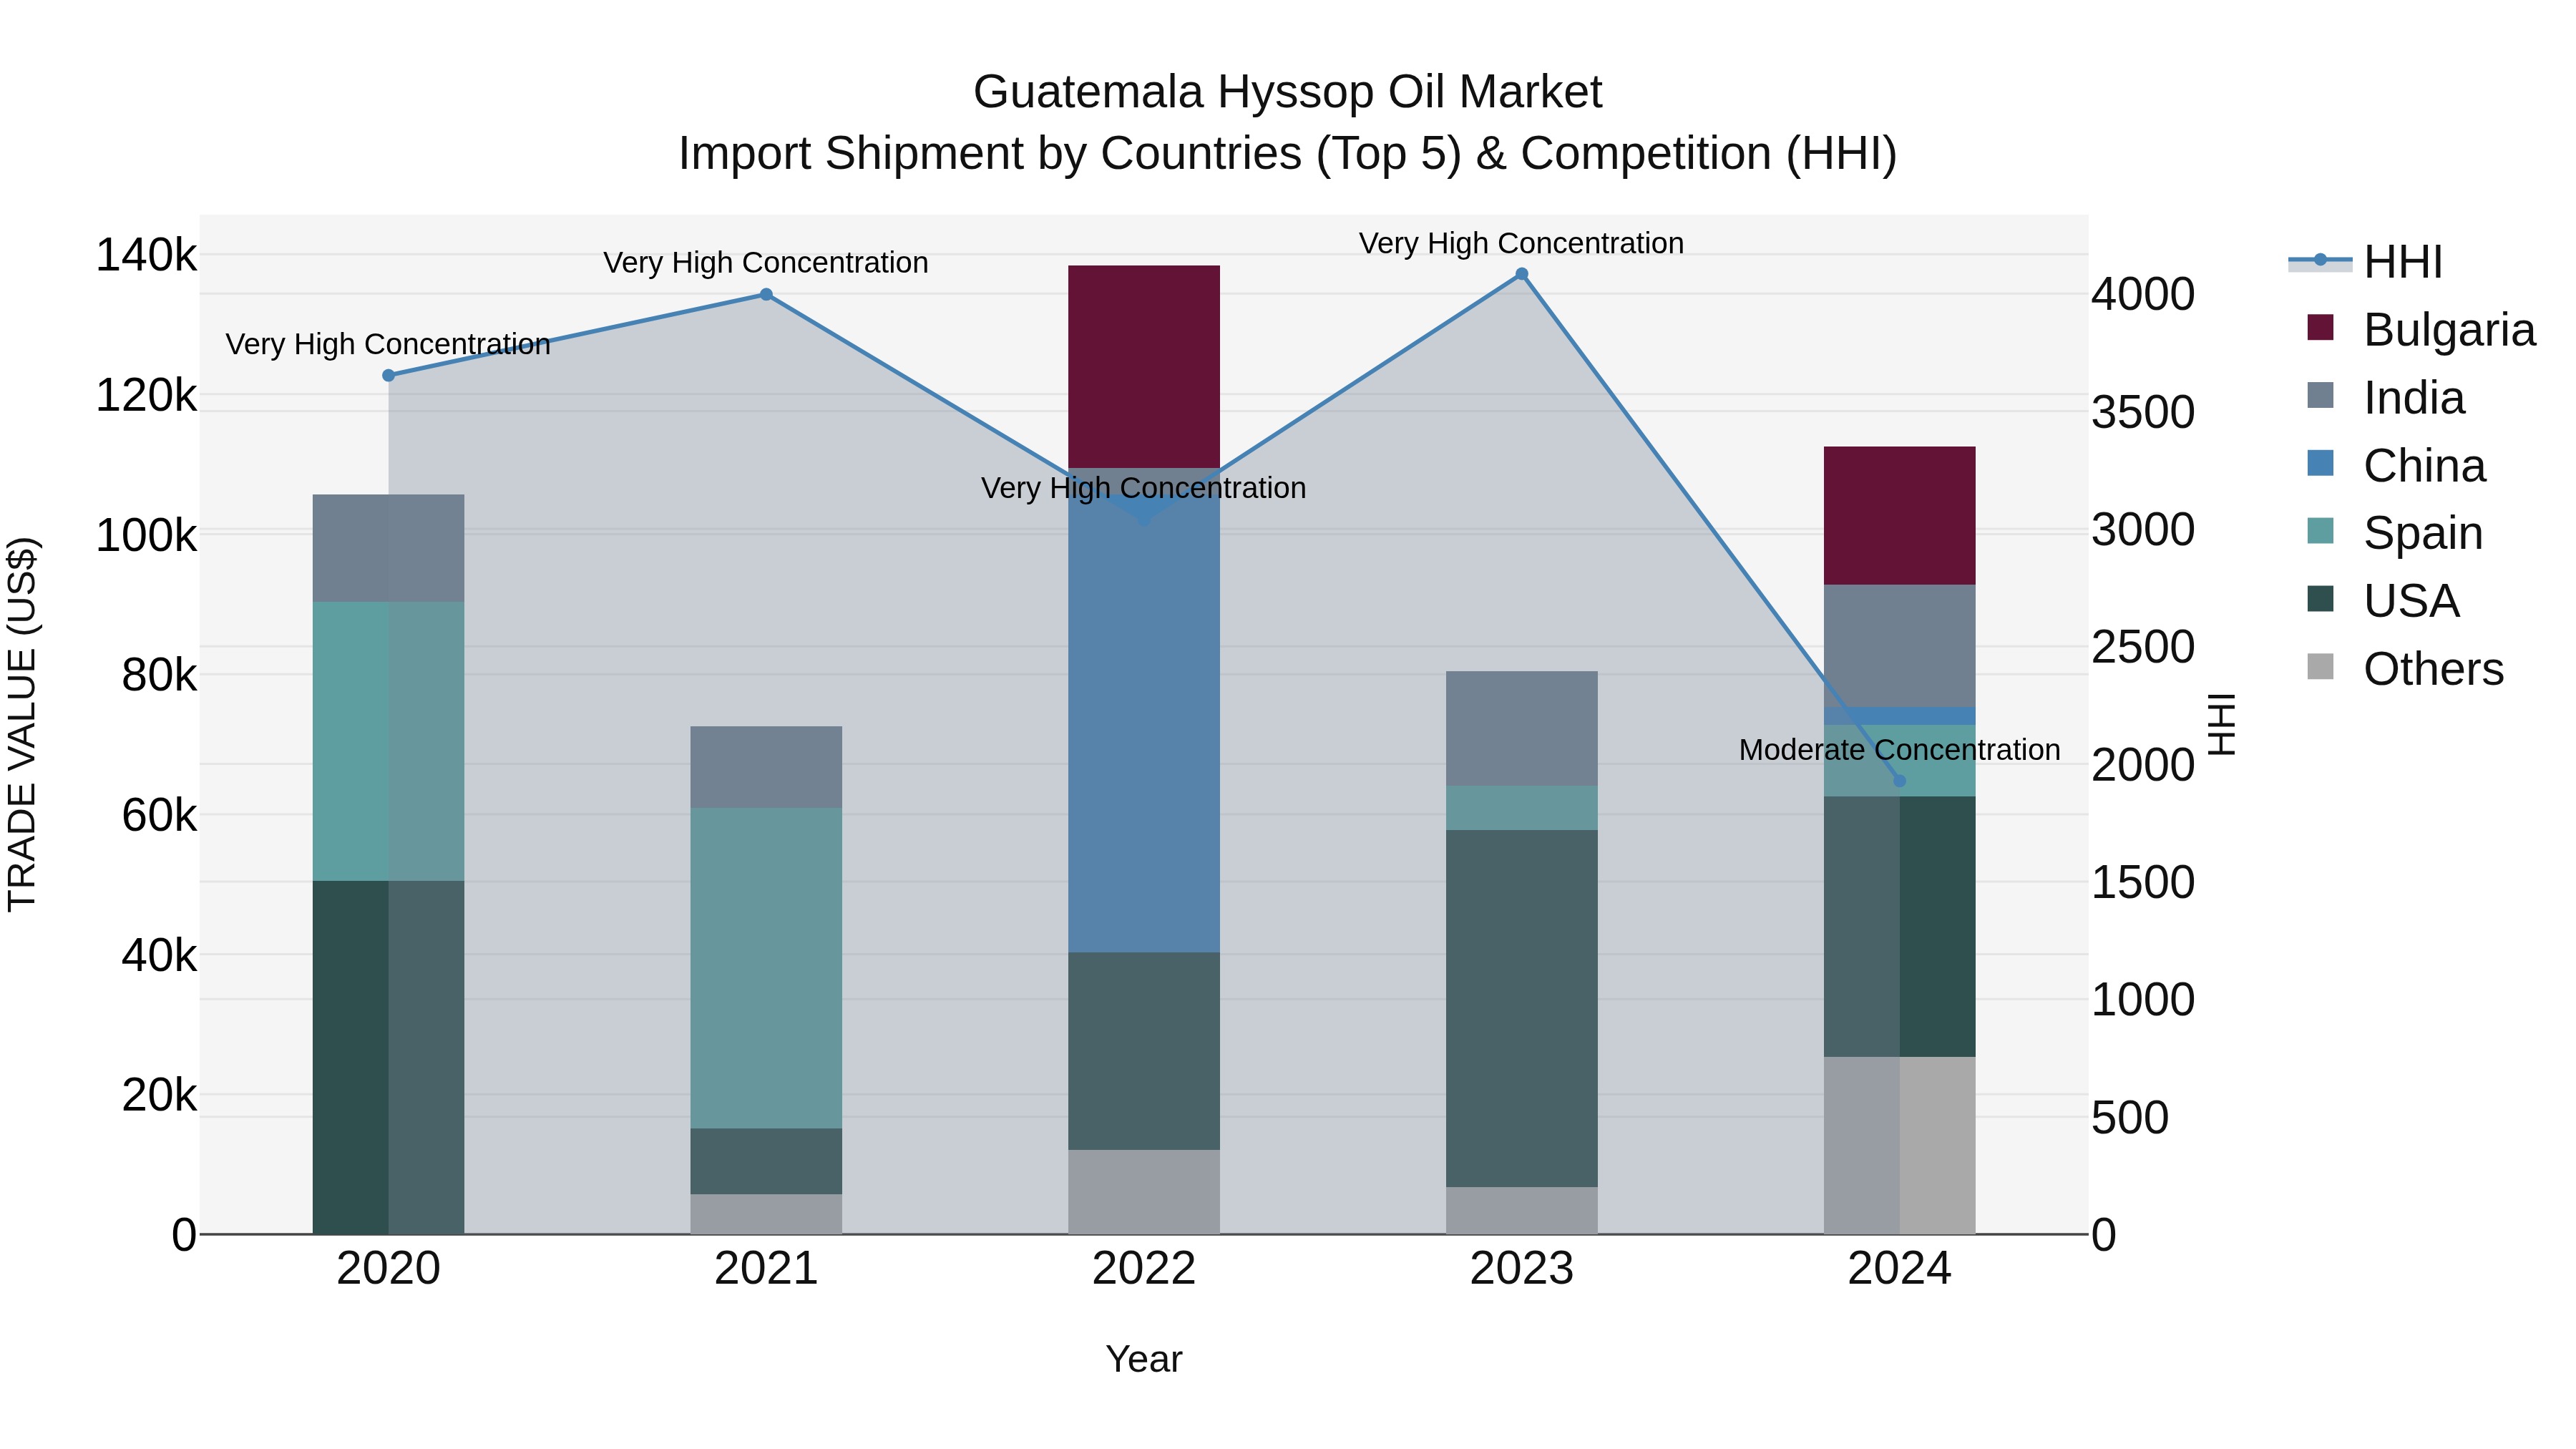Click the HHI data point for 2024
The height and width of the screenshot is (1449, 2576).
[1900, 781]
